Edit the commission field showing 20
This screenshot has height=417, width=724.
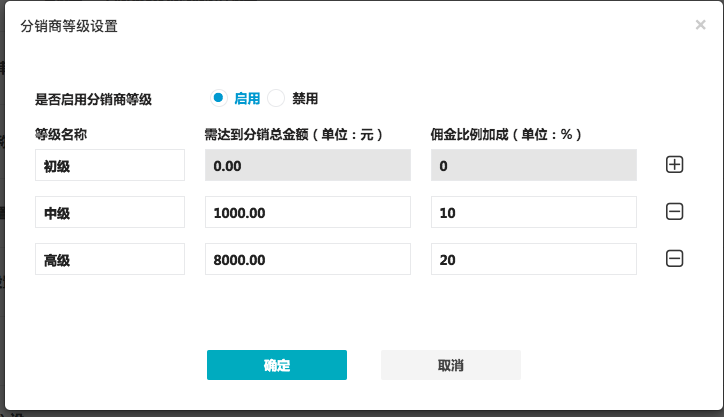coord(534,259)
